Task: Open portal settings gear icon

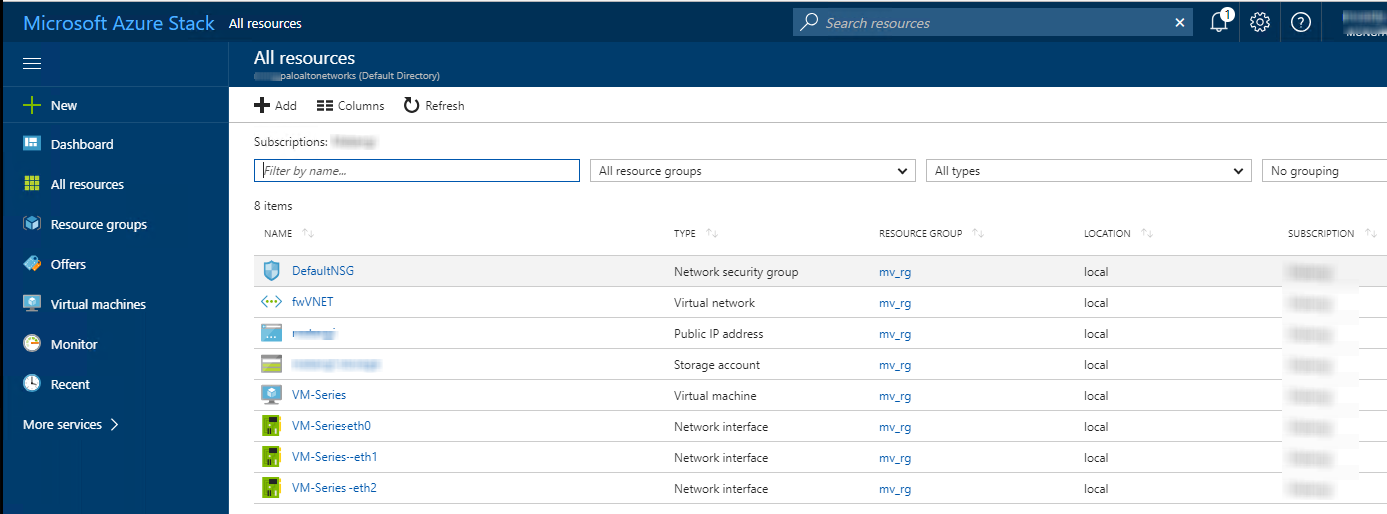Action: (x=1260, y=22)
